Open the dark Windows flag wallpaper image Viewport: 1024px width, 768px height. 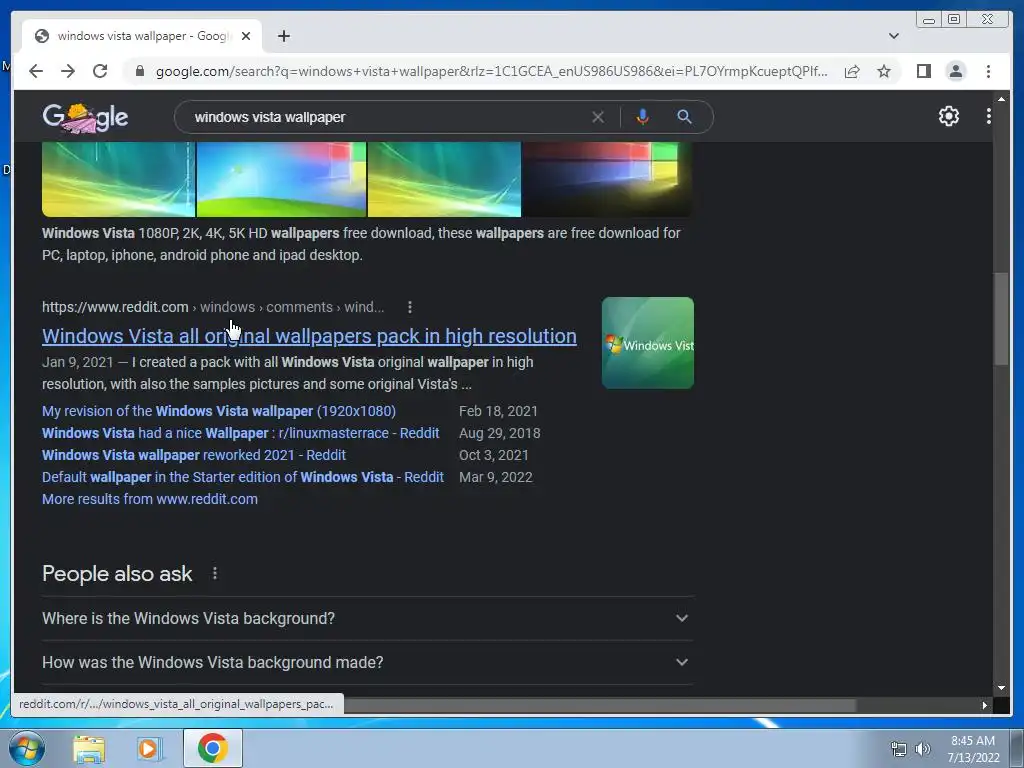point(608,179)
